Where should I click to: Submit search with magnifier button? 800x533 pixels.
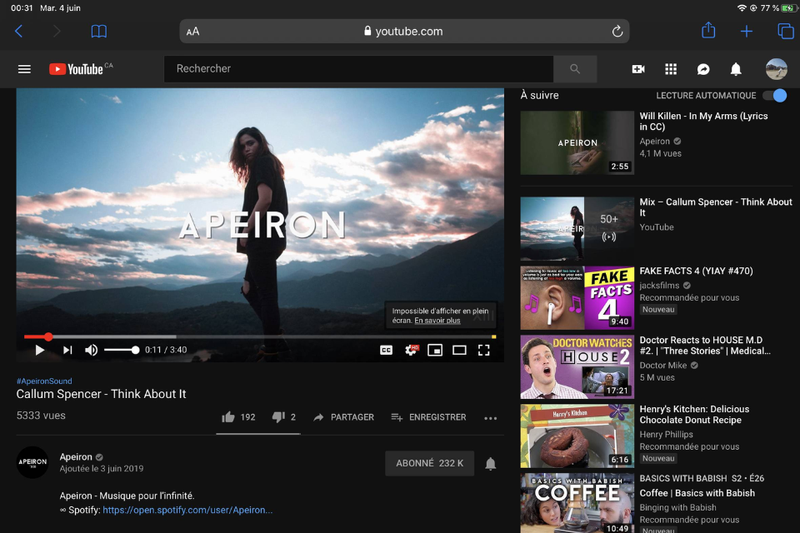[x=575, y=69]
